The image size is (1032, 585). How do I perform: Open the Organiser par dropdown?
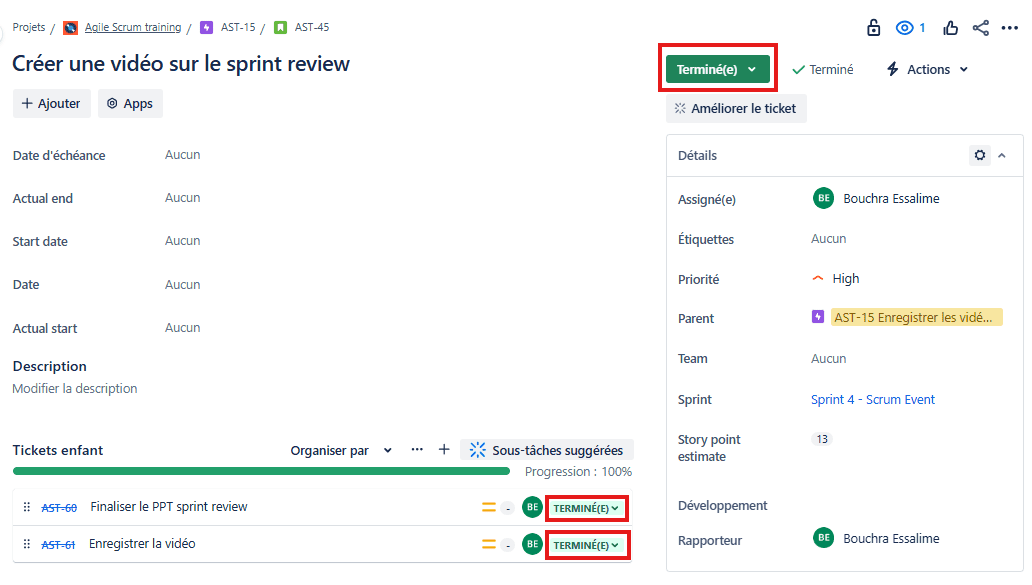pyautogui.click(x=341, y=450)
